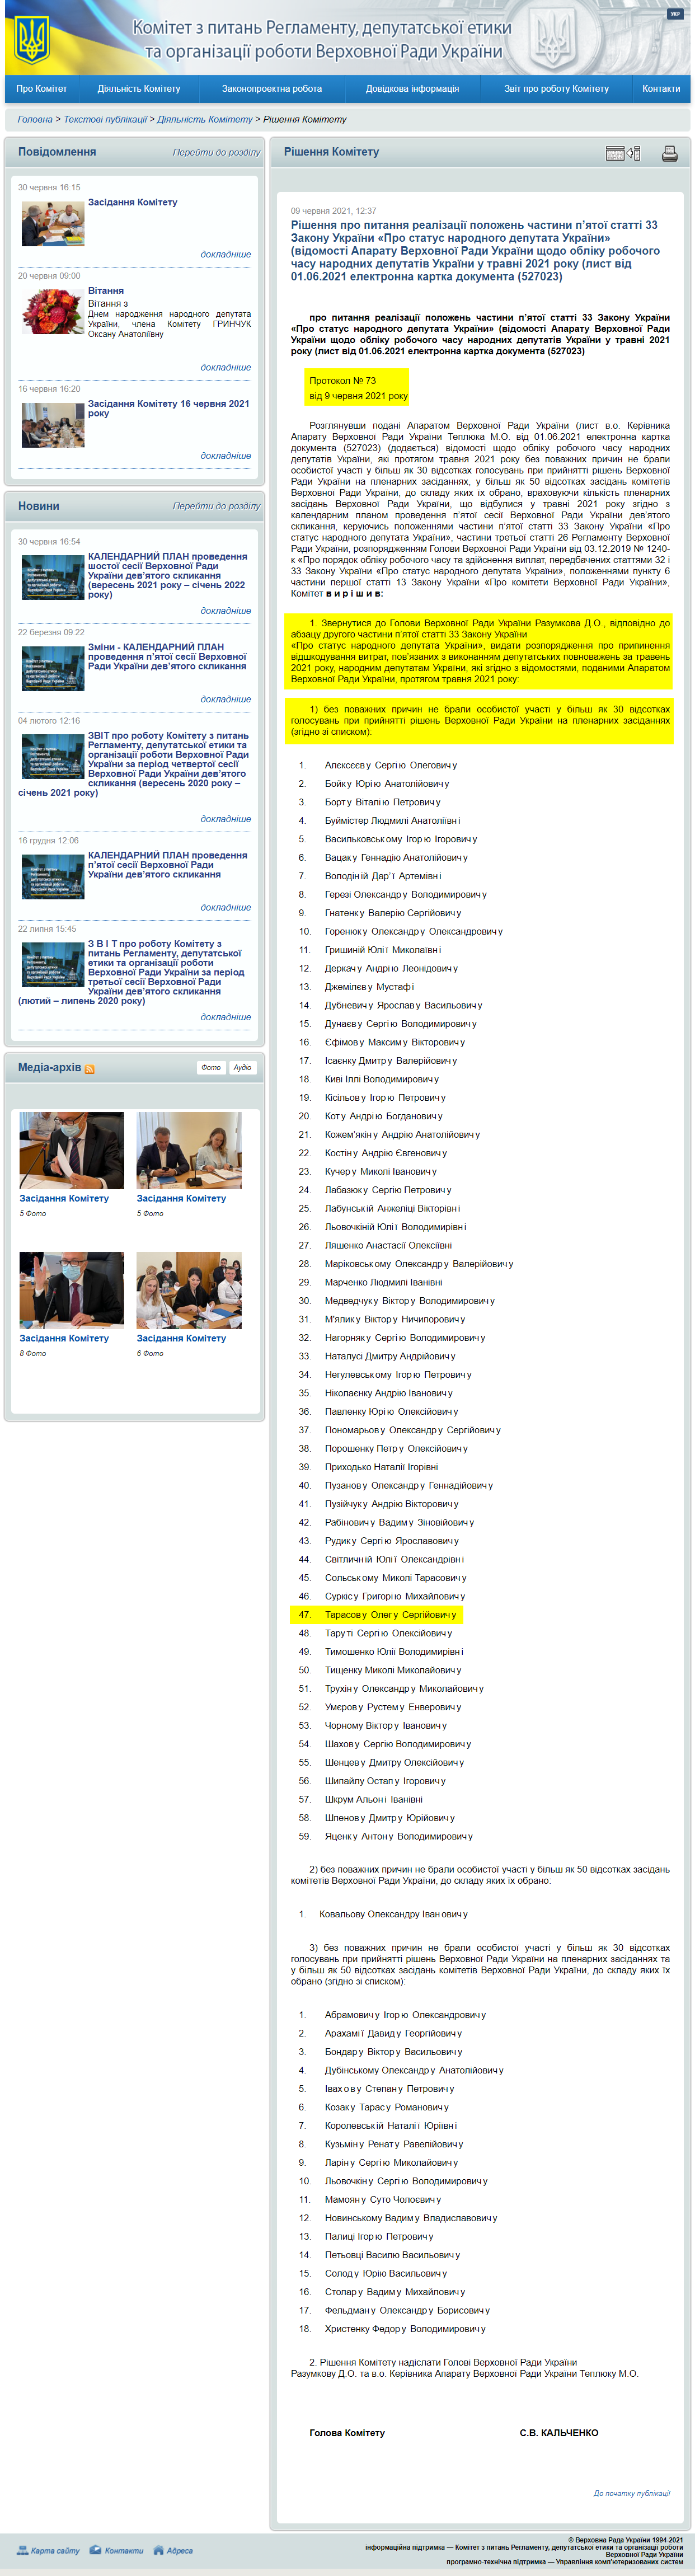Click the Ukrainian trident coat of arms logo

pyautogui.click(x=32, y=39)
